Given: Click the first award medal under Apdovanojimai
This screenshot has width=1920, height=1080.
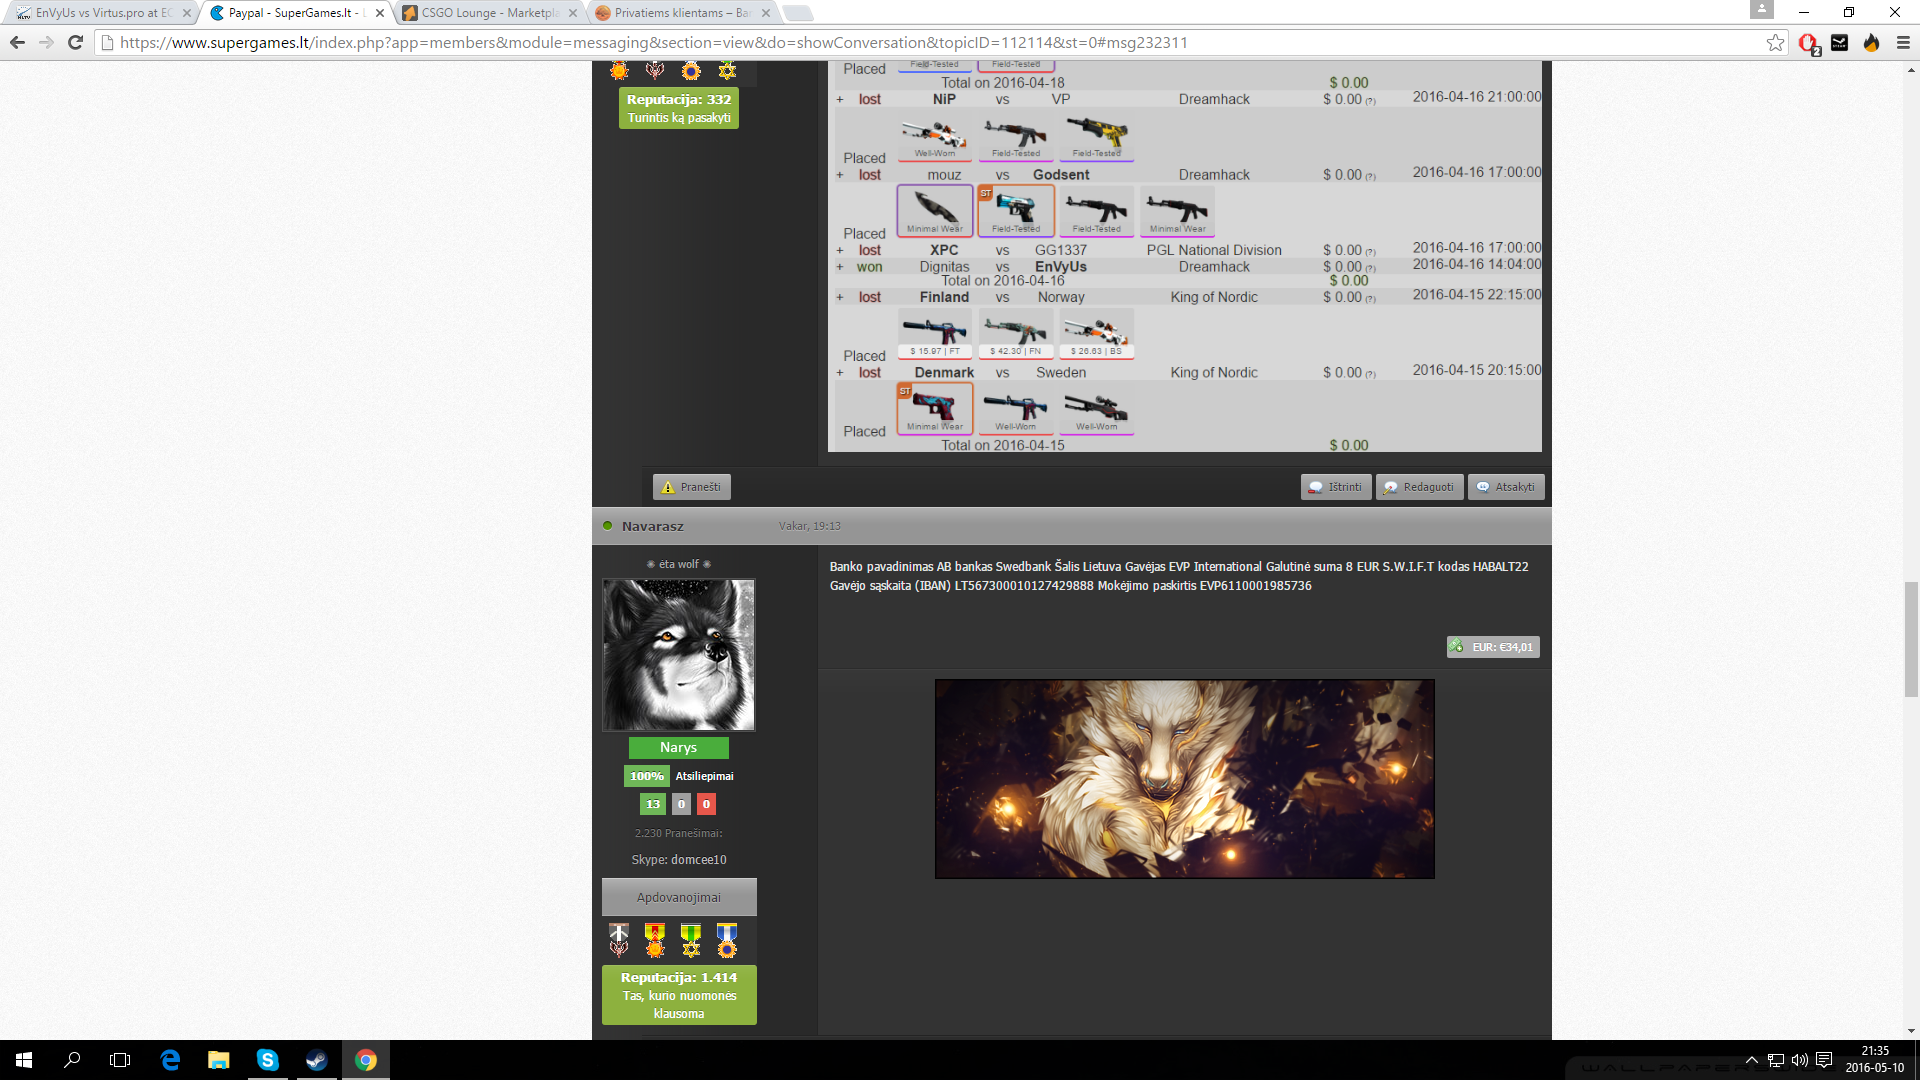Looking at the screenshot, I should (x=619, y=940).
